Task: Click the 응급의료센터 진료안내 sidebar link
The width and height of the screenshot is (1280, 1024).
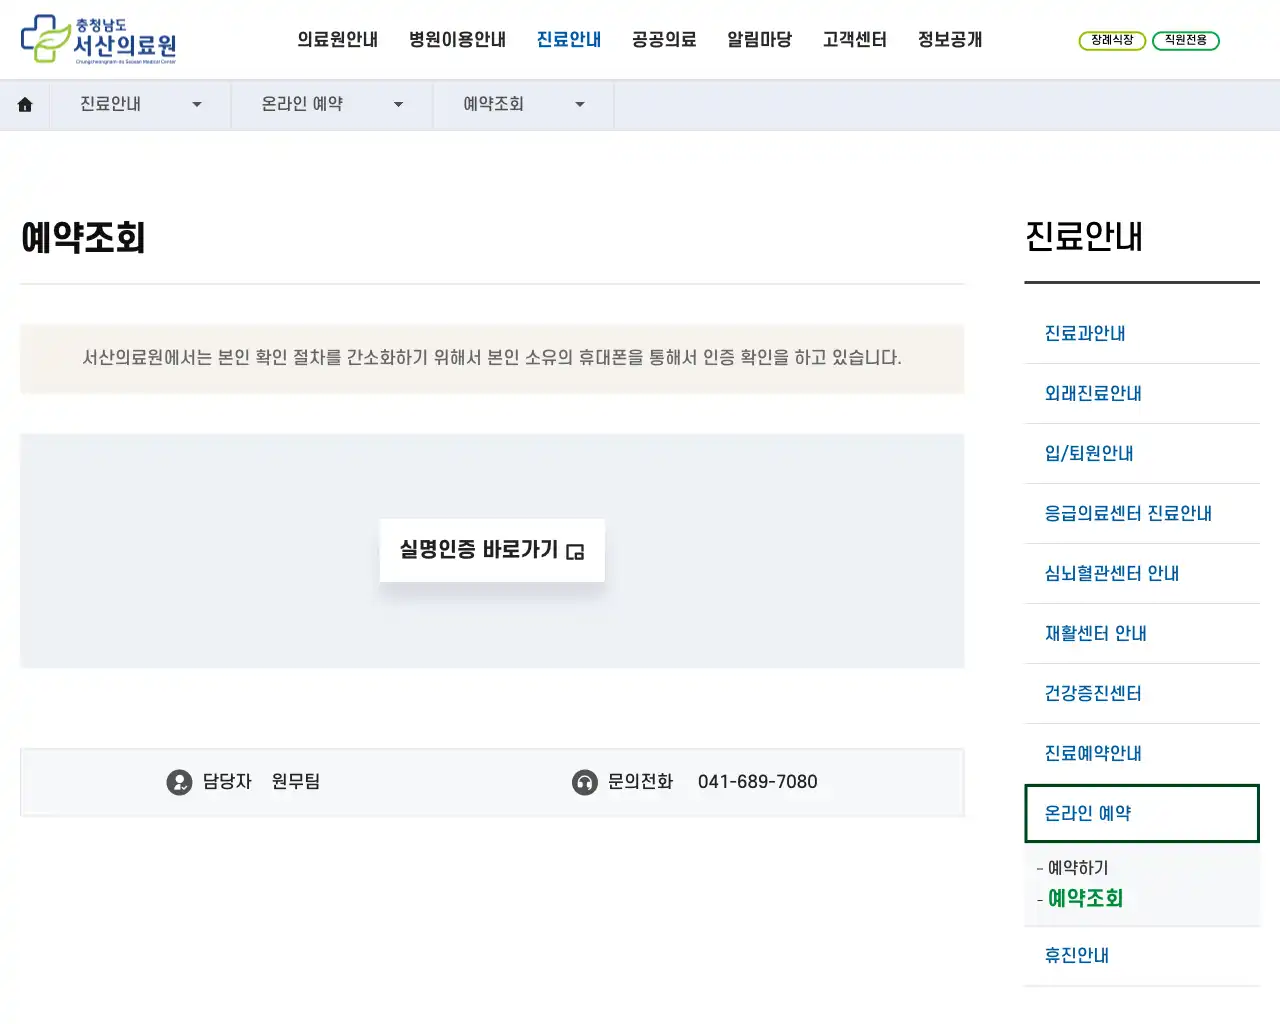Action: (1128, 513)
